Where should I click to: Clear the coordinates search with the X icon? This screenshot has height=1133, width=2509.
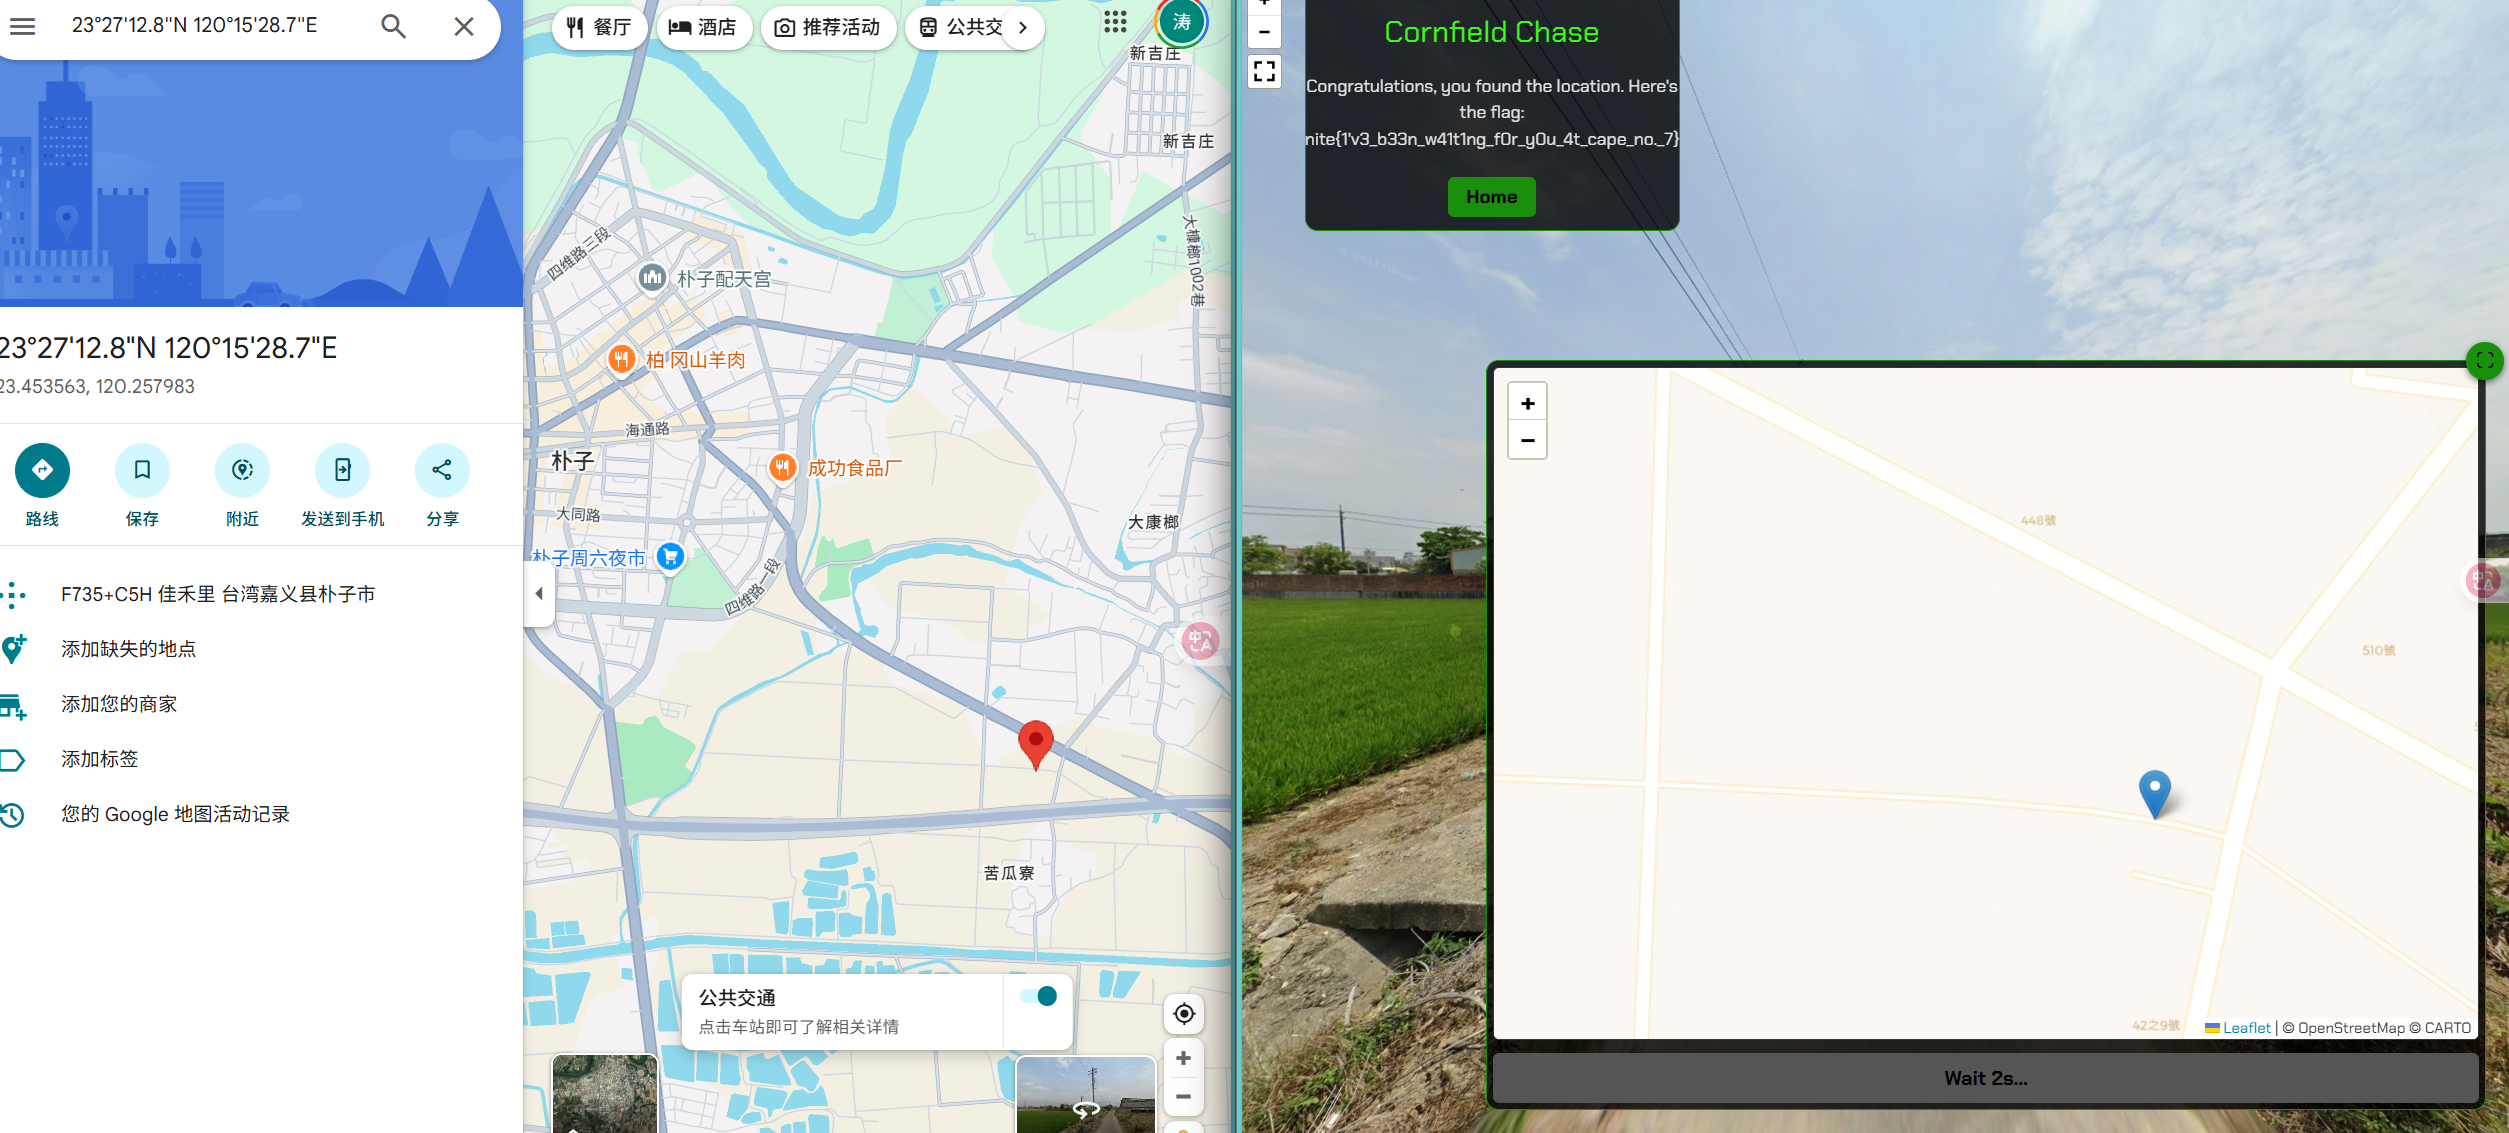tap(463, 27)
